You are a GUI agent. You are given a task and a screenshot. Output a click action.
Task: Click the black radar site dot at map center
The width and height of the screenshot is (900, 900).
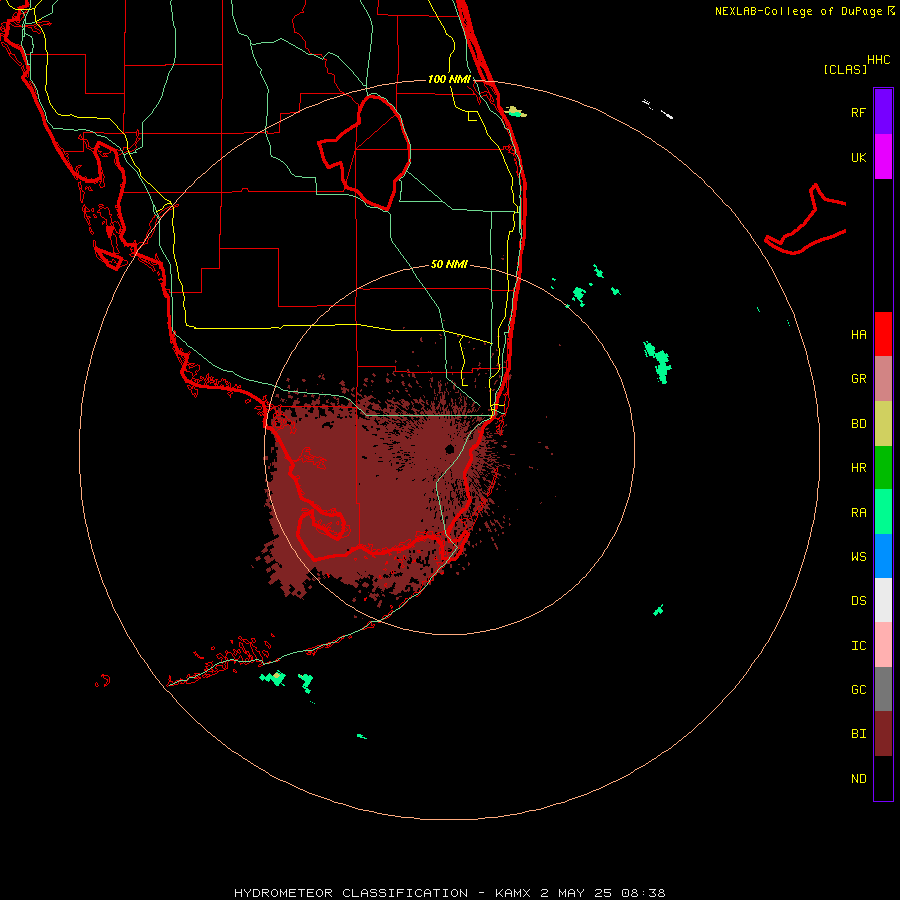[449, 449]
